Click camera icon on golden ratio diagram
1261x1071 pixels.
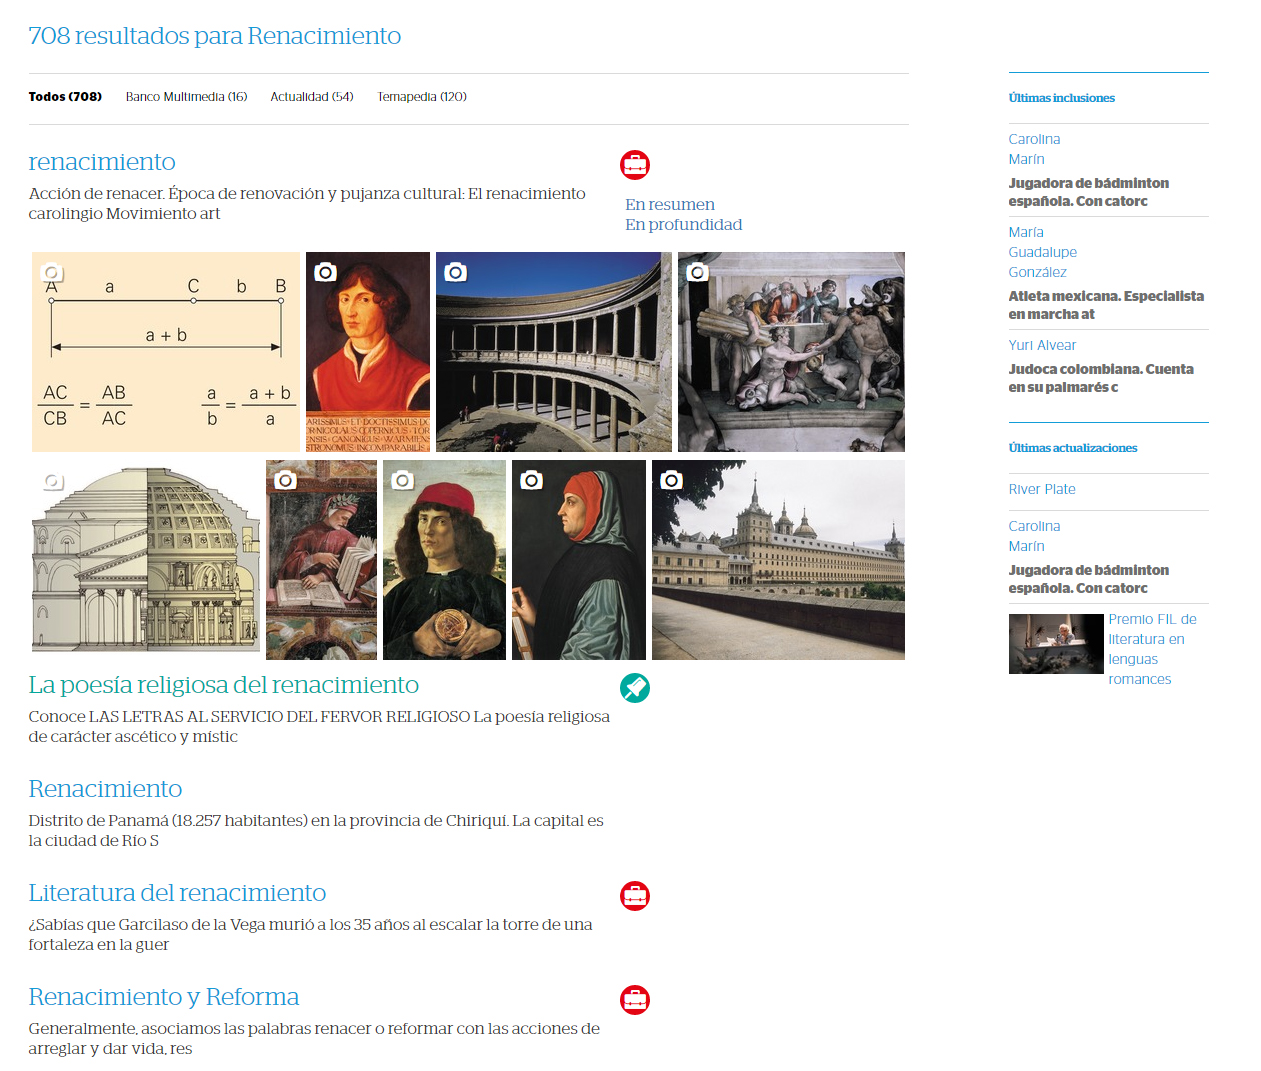[x=52, y=272]
